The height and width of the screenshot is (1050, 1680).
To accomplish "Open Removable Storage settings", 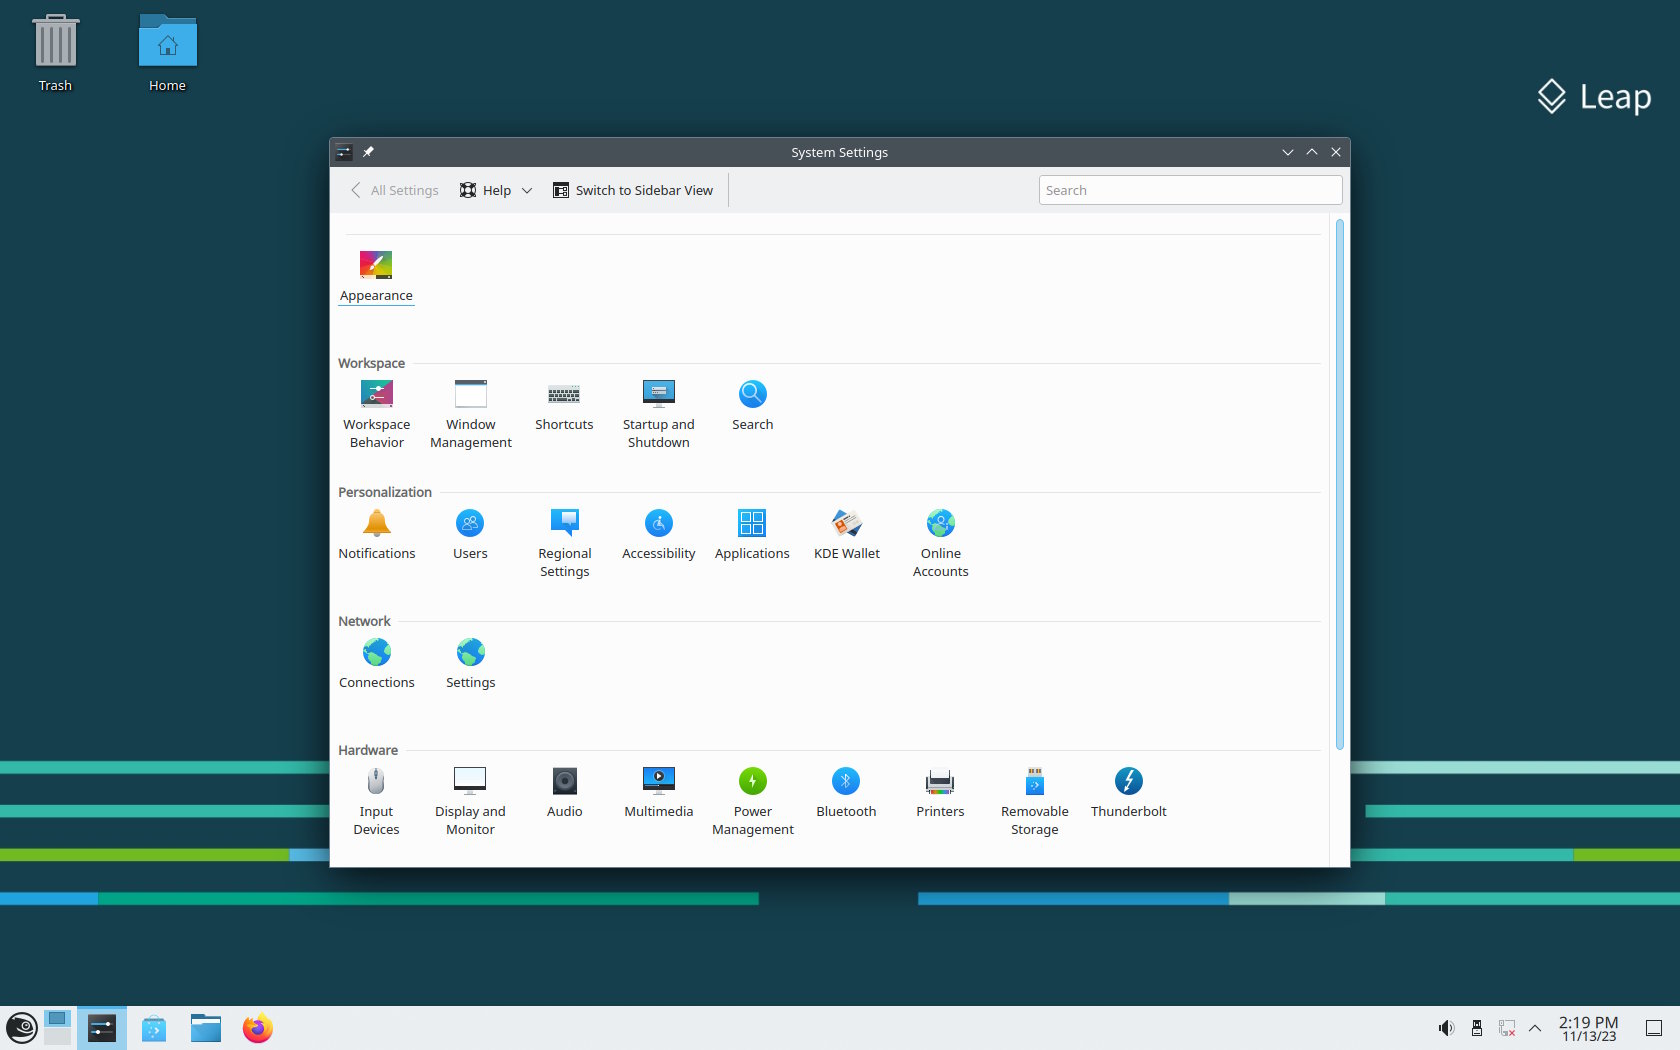I will [x=1034, y=802].
